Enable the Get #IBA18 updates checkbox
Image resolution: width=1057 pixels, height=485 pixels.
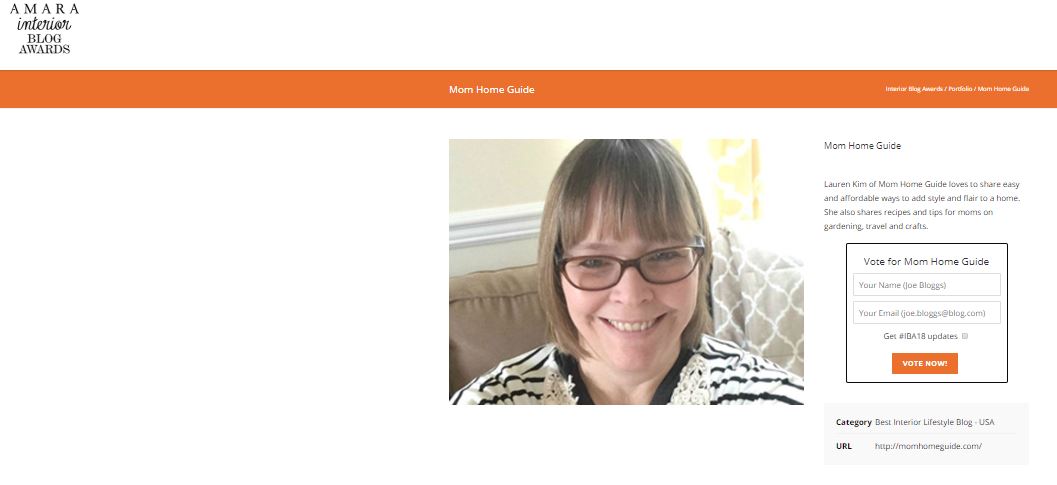[x=965, y=336]
